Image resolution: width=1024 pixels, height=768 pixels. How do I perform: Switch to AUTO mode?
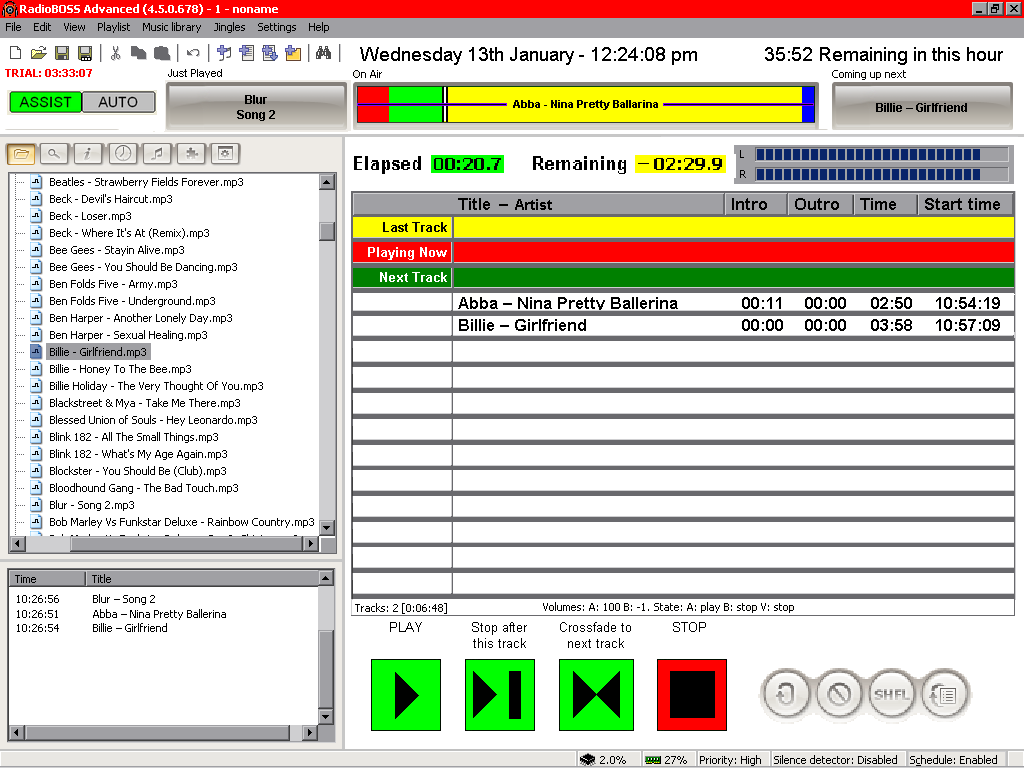[118, 102]
